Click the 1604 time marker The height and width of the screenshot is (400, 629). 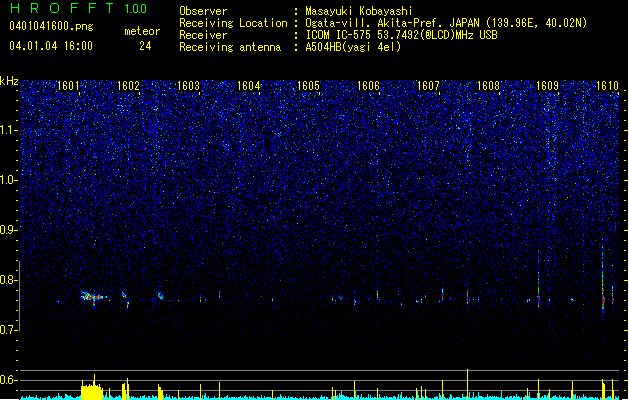(x=248, y=85)
